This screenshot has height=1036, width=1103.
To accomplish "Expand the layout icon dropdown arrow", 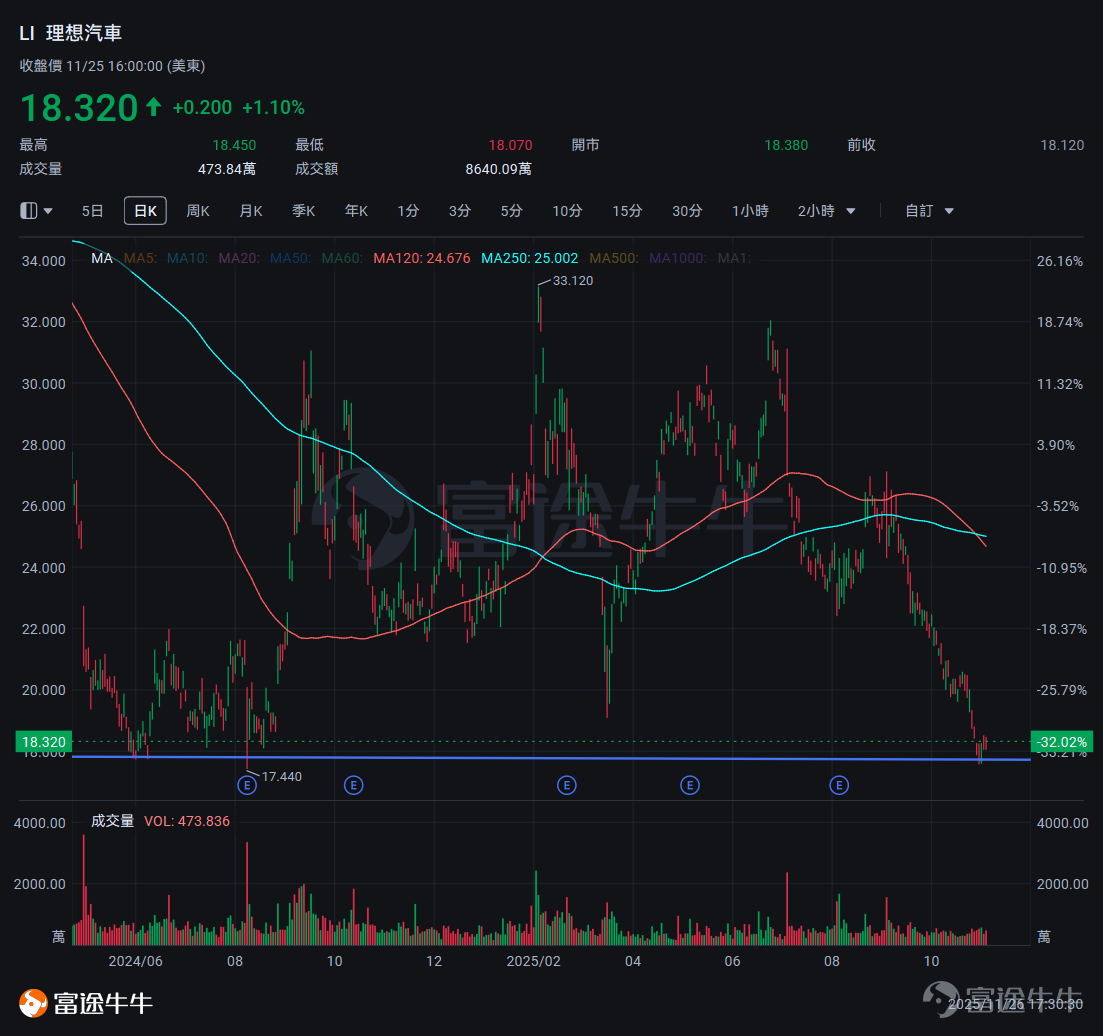I will pos(48,211).
